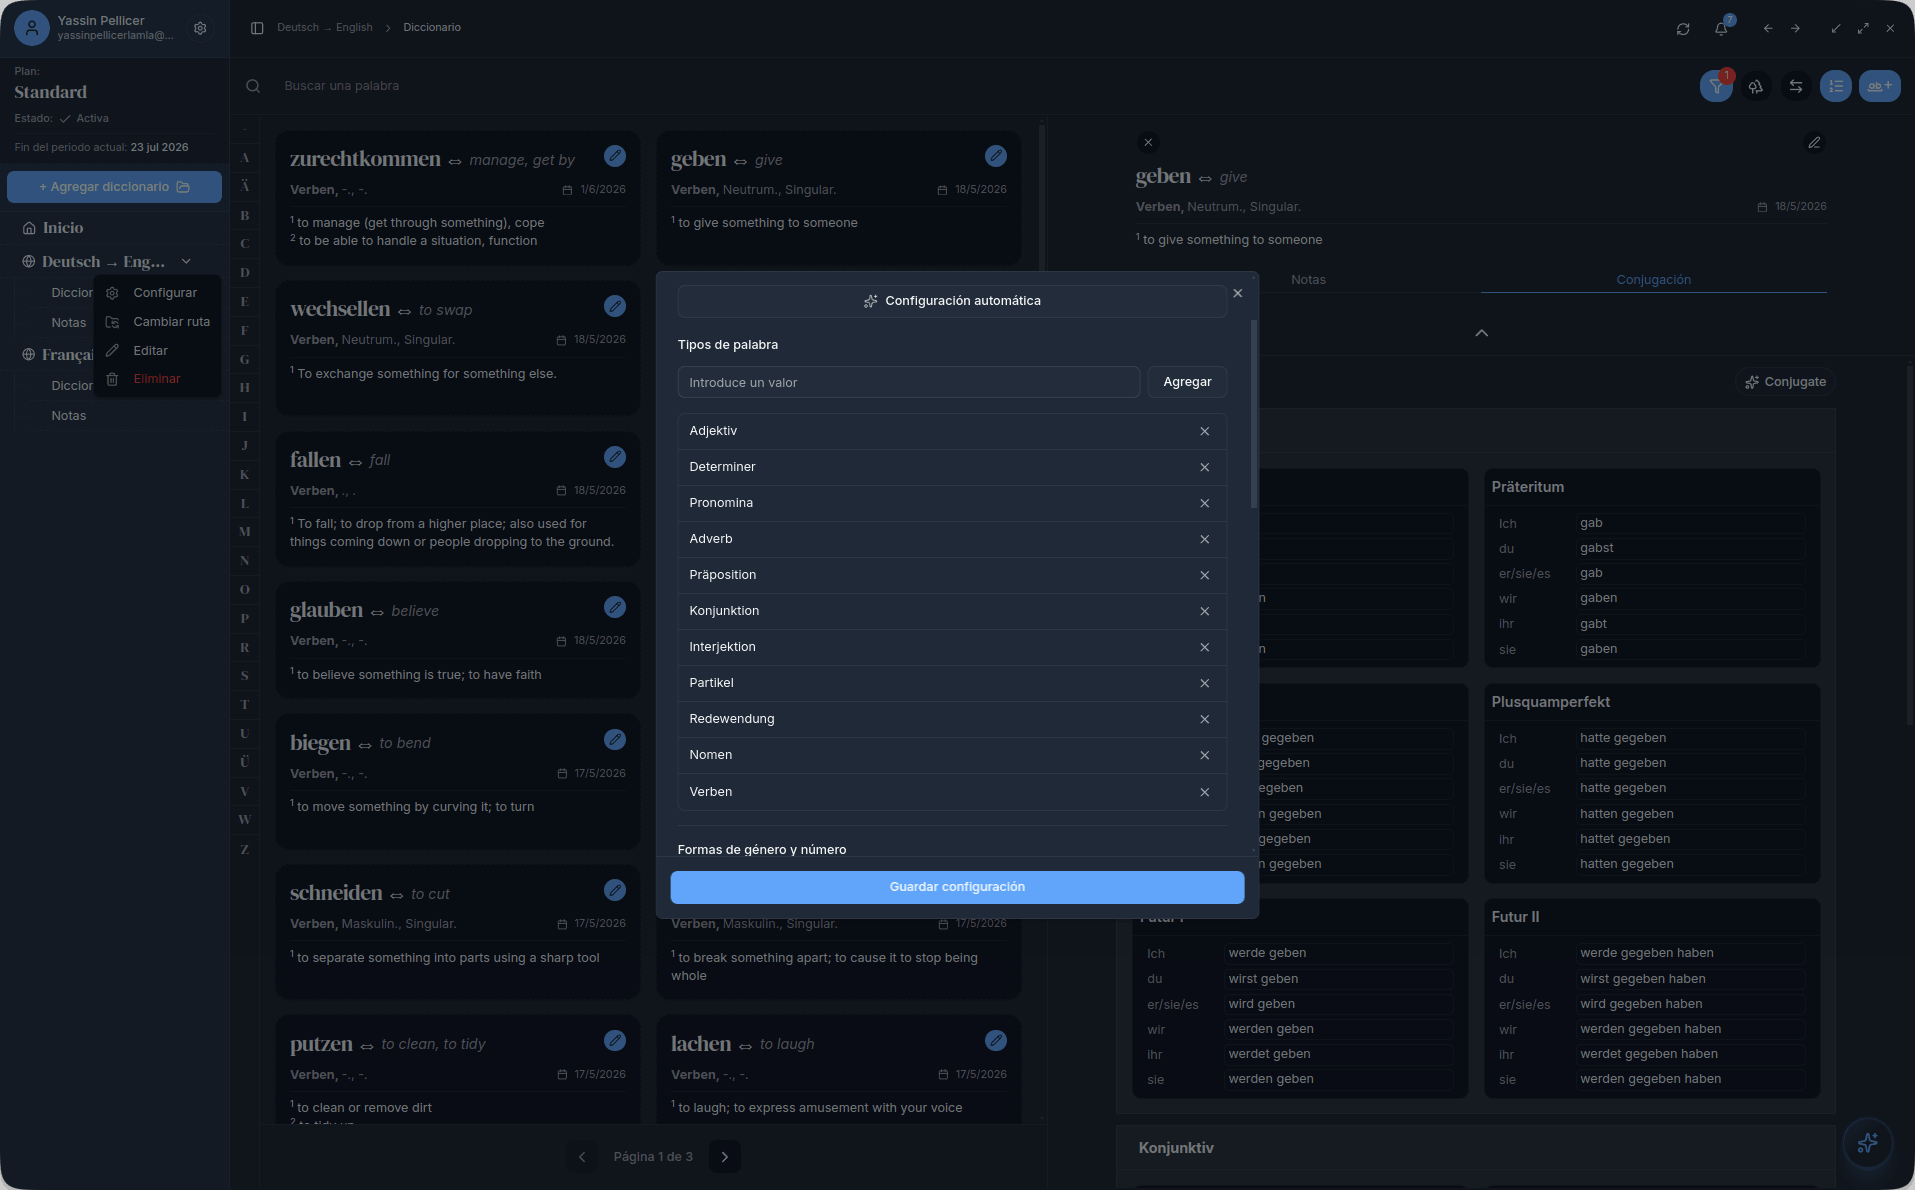
Task: Click the Introduce un valor field
Action: pos(908,382)
